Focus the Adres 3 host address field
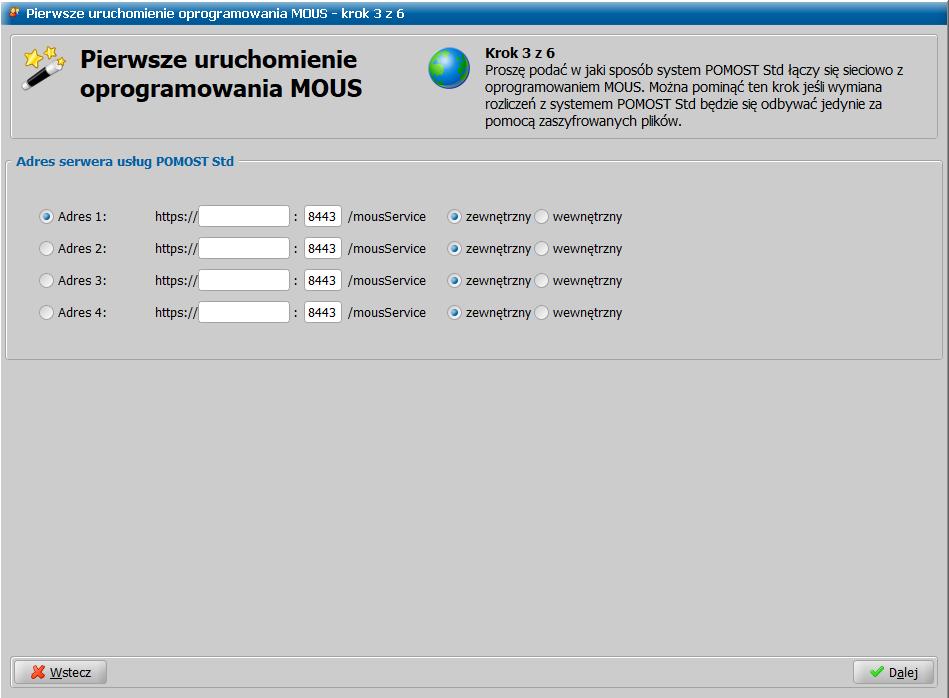 (x=244, y=281)
